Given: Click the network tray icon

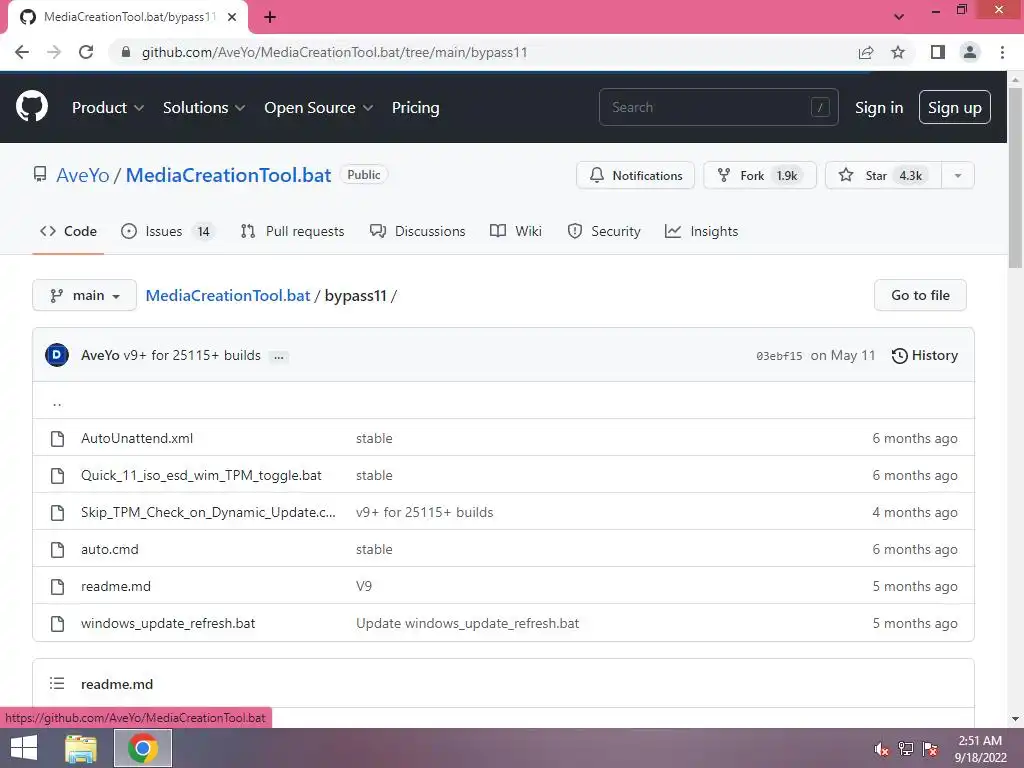Looking at the screenshot, I should [906, 749].
